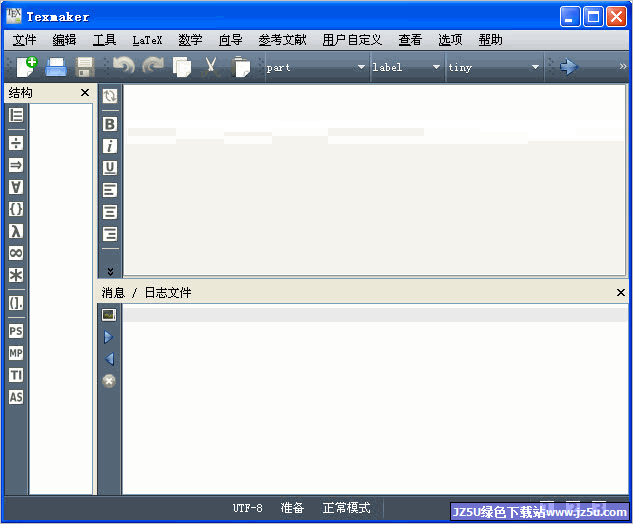Click the 正常模式 status entry
The height and width of the screenshot is (524, 633).
coord(346,508)
